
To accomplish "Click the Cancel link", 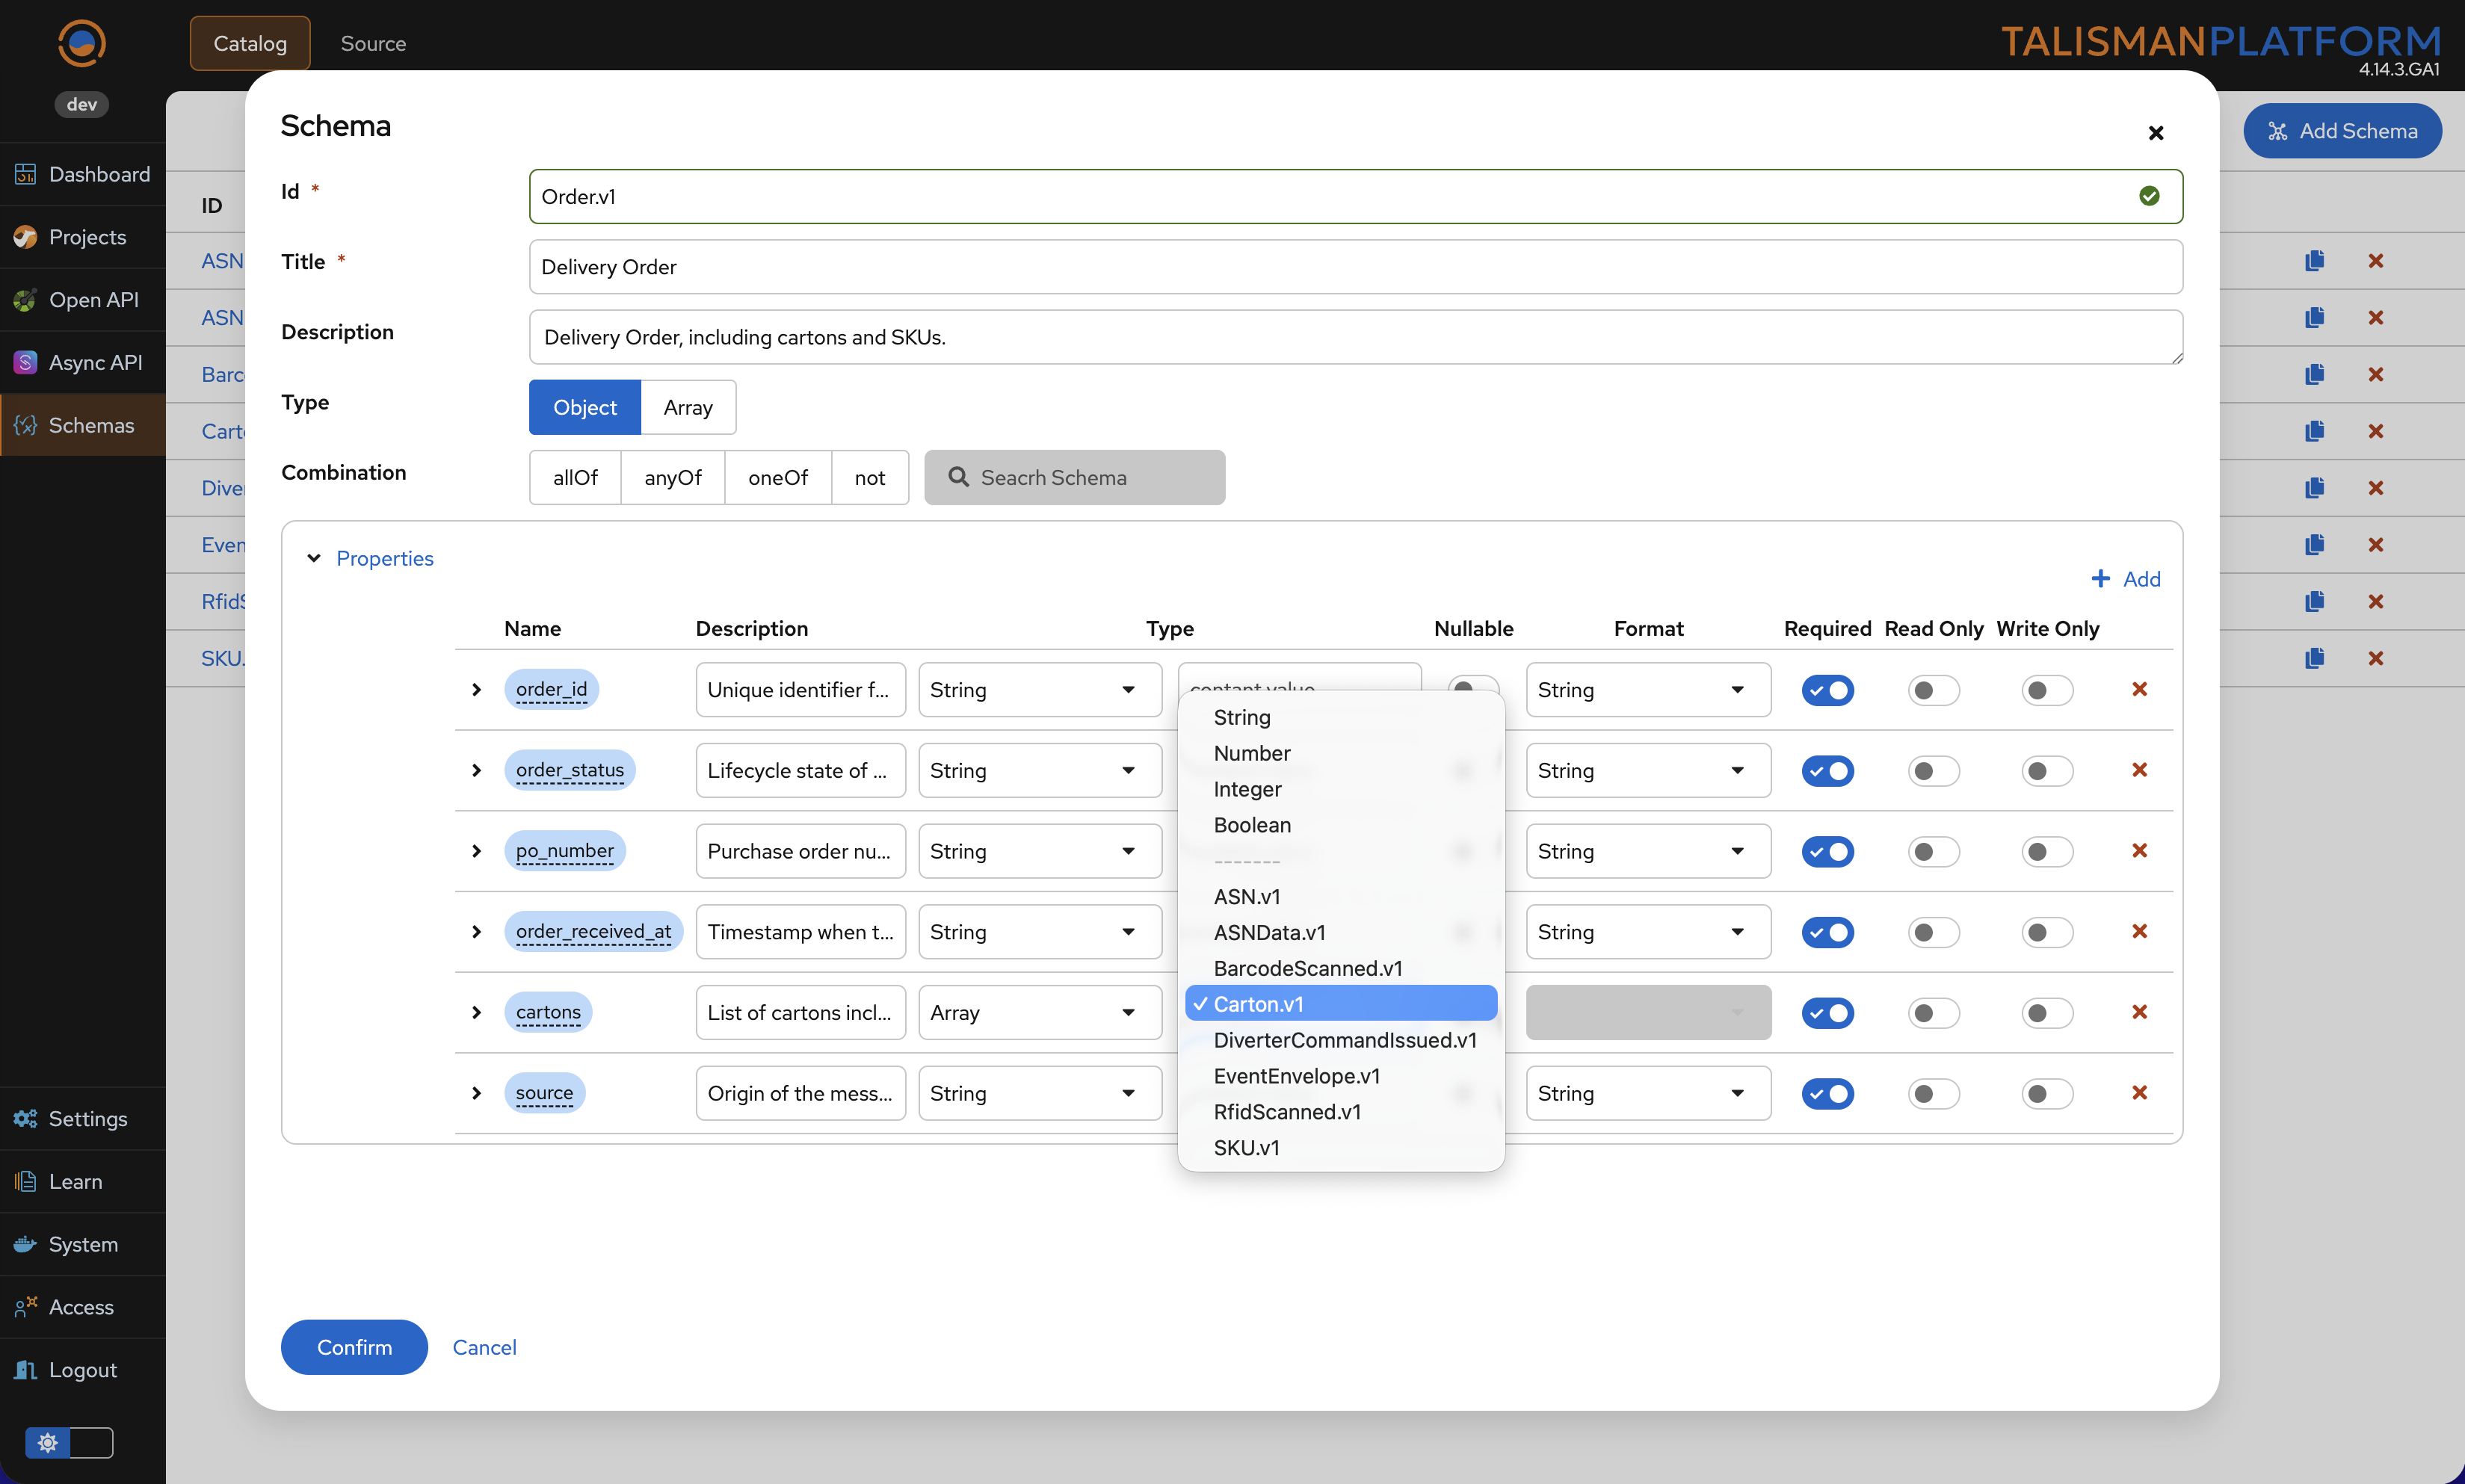I will pyautogui.click(x=484, y=1347).
